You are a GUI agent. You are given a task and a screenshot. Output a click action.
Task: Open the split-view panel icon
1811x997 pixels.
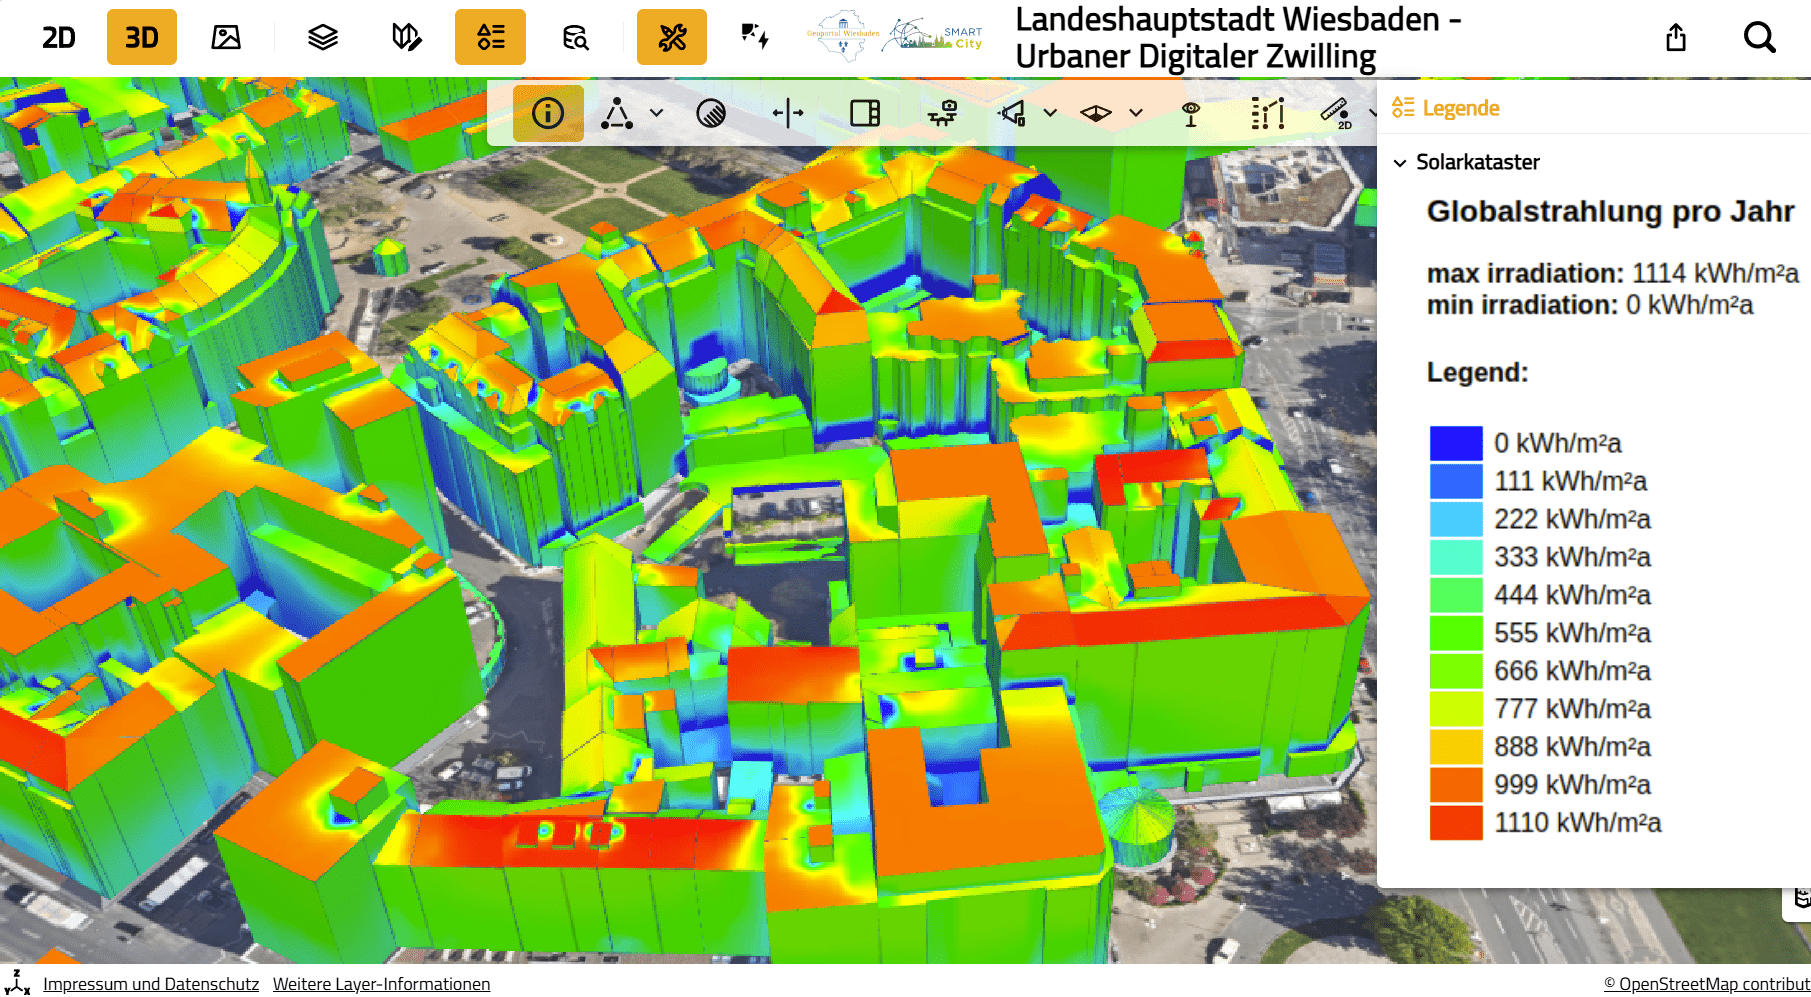863,113
